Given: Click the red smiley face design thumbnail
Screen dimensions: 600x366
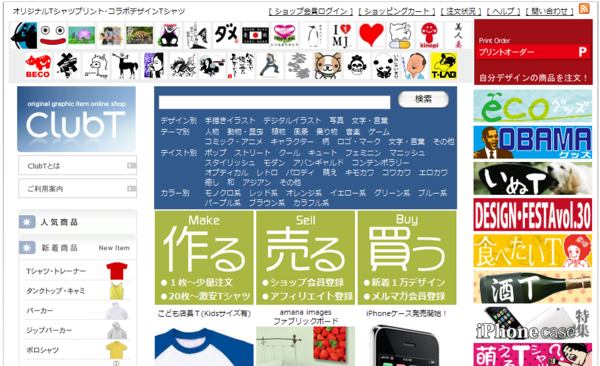Looking at the screenshot, I should coord(52,36).
